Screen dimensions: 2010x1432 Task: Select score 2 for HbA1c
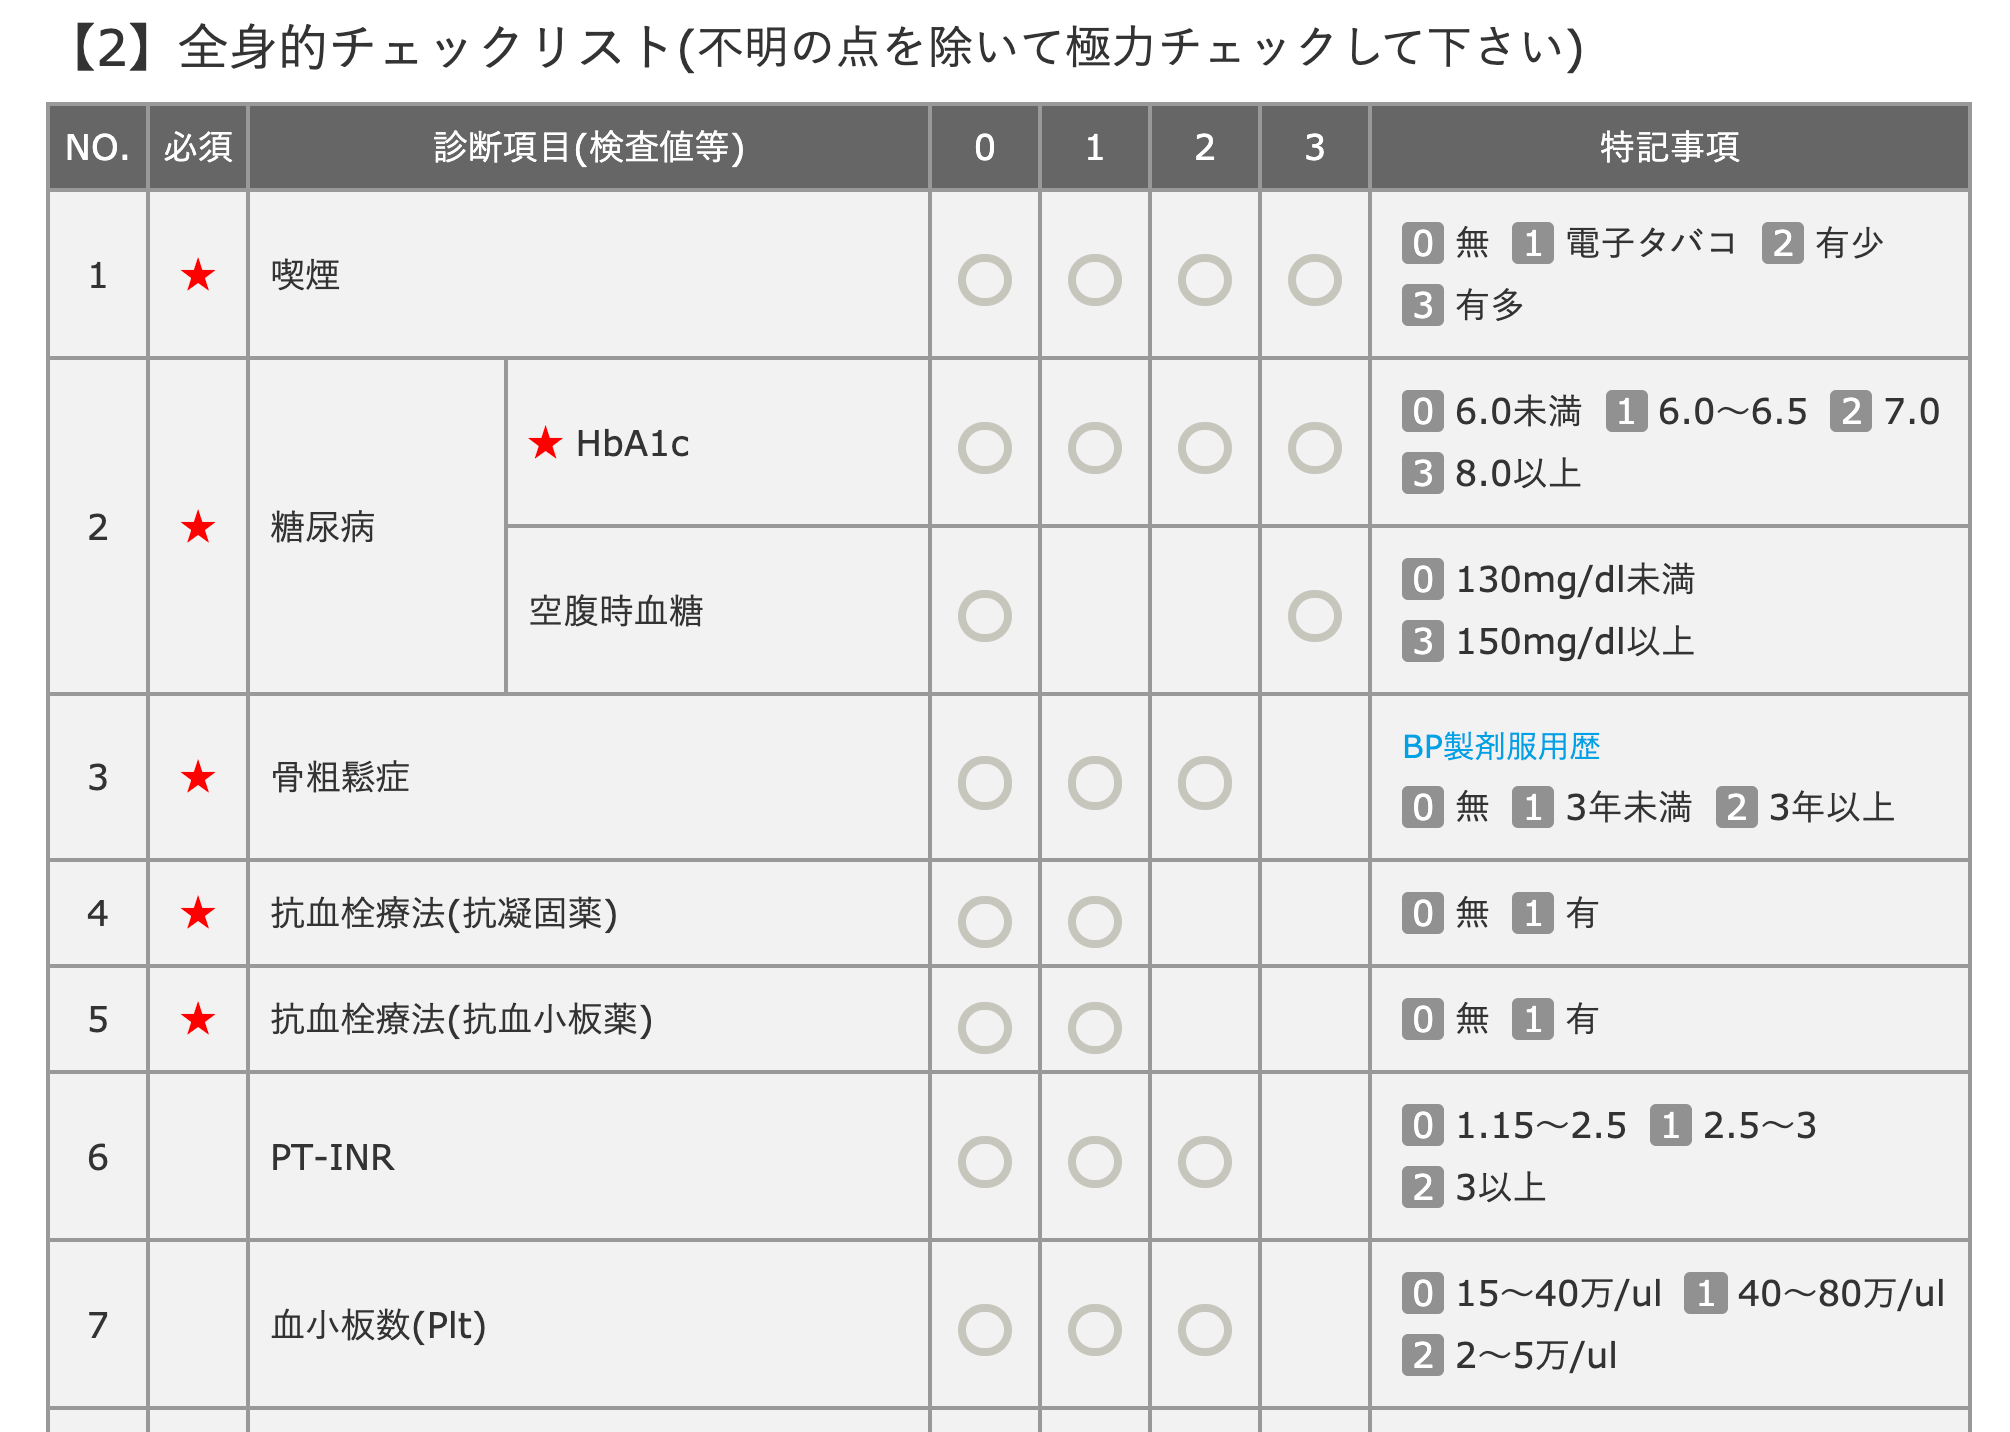1204,448
